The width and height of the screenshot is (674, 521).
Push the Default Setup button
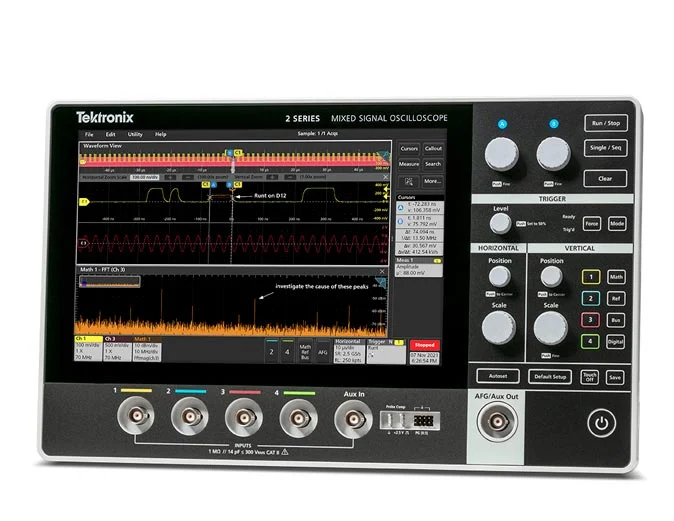pyautogui.click(x=550, y=377)
